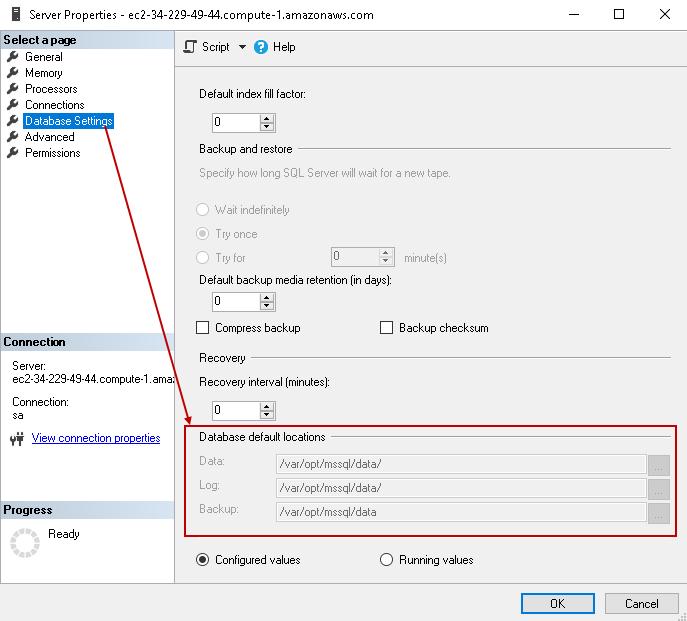Decrease the recovery interval minutes value

267,415
